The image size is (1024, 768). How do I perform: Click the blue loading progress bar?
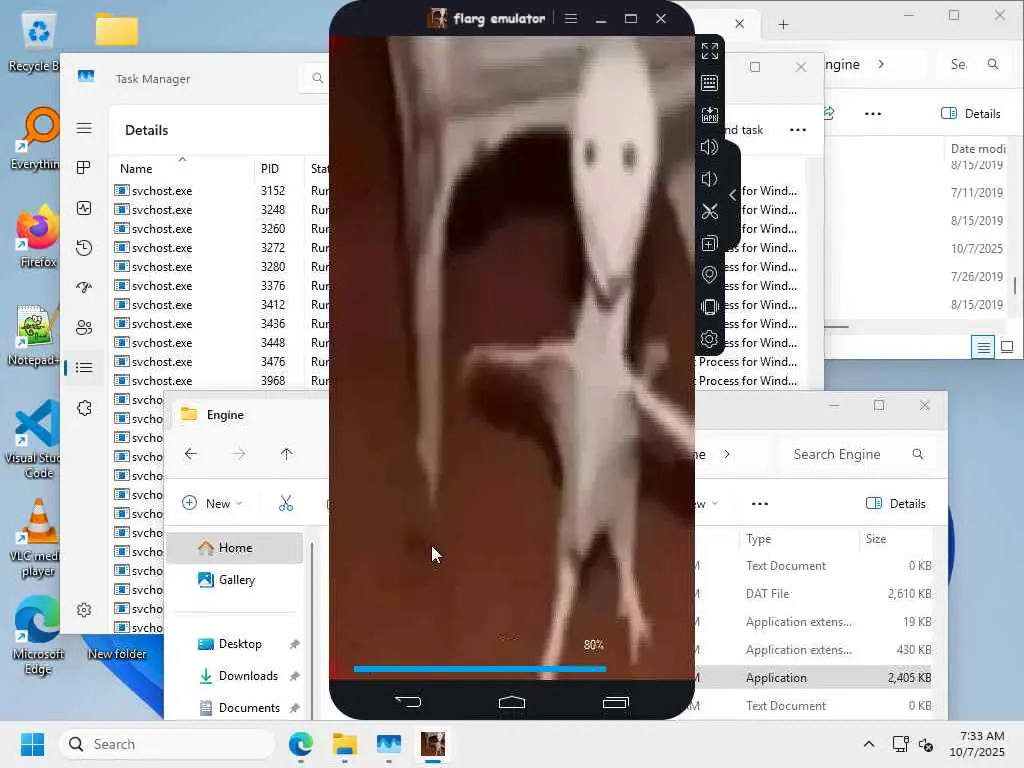point(480,669)
